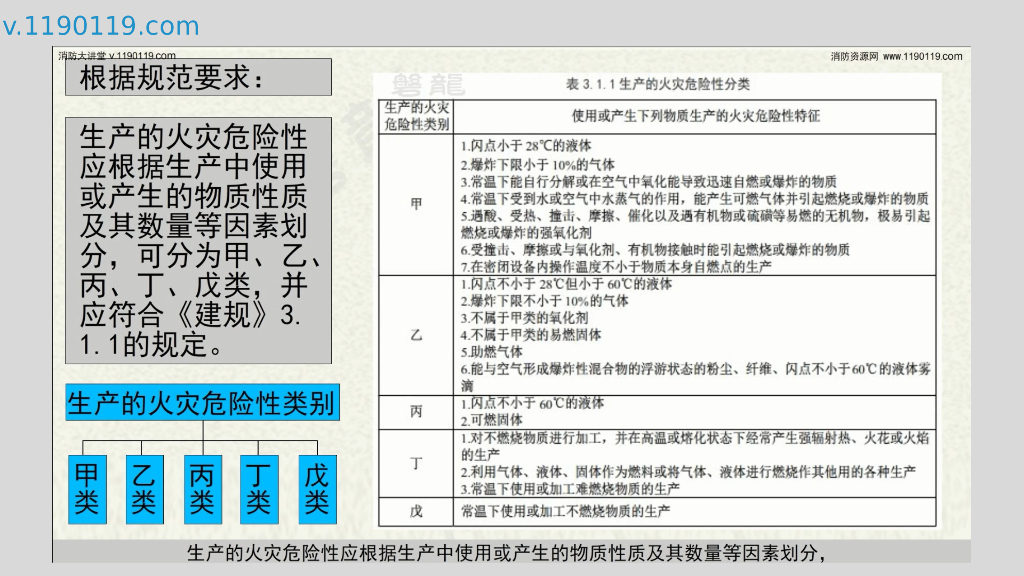The height and width of the screenshot is (576, 1024).
Task: Click the line 常温下使用或加工不燃烧物质的生产
Action: pyautogui.click(x=566, y=511)
